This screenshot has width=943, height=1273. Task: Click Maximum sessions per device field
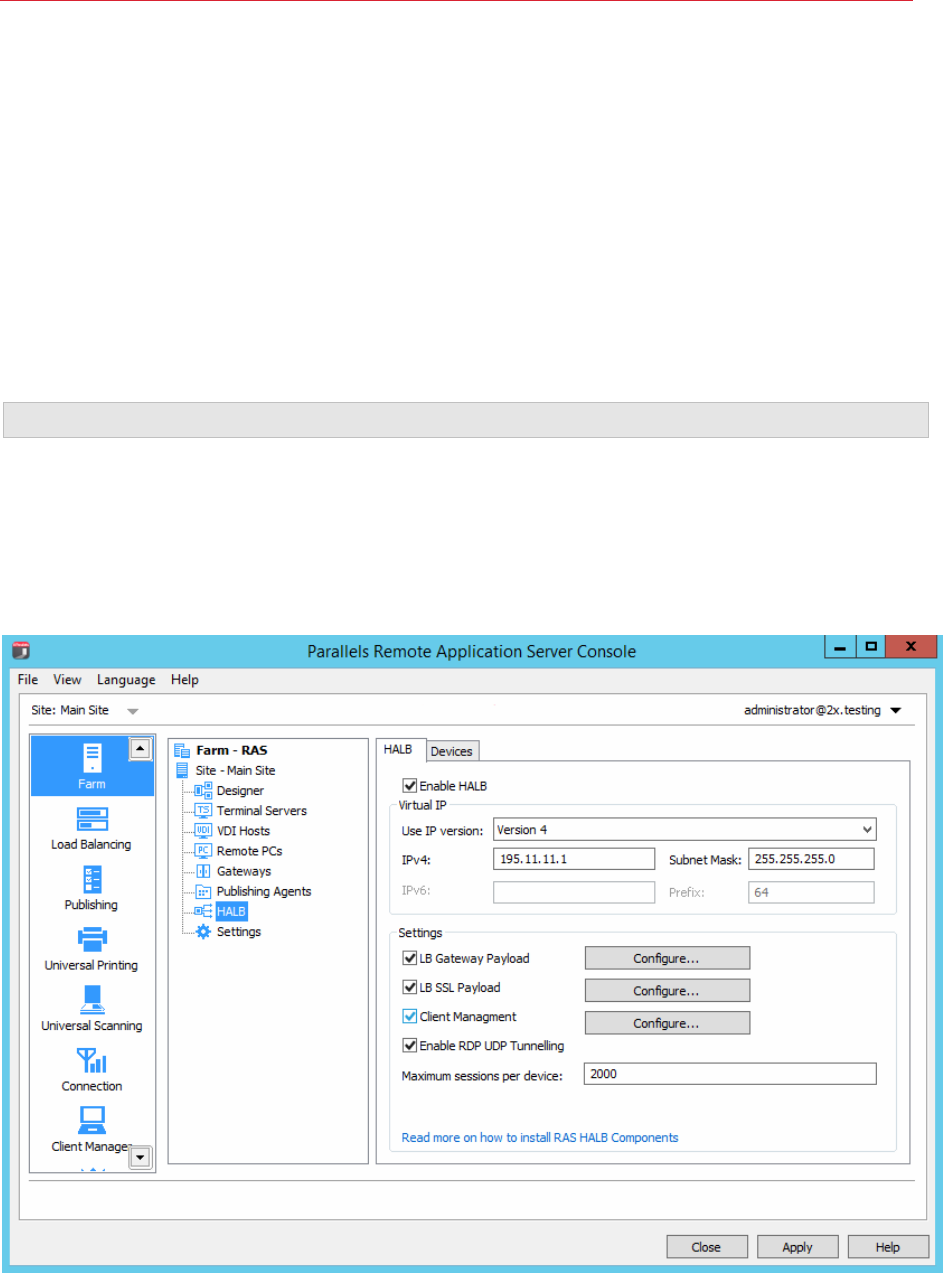tap(731, 1074)
